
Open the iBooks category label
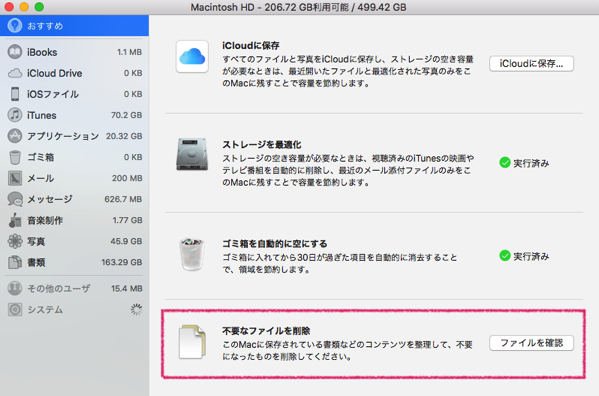click(x=42, y=52)
